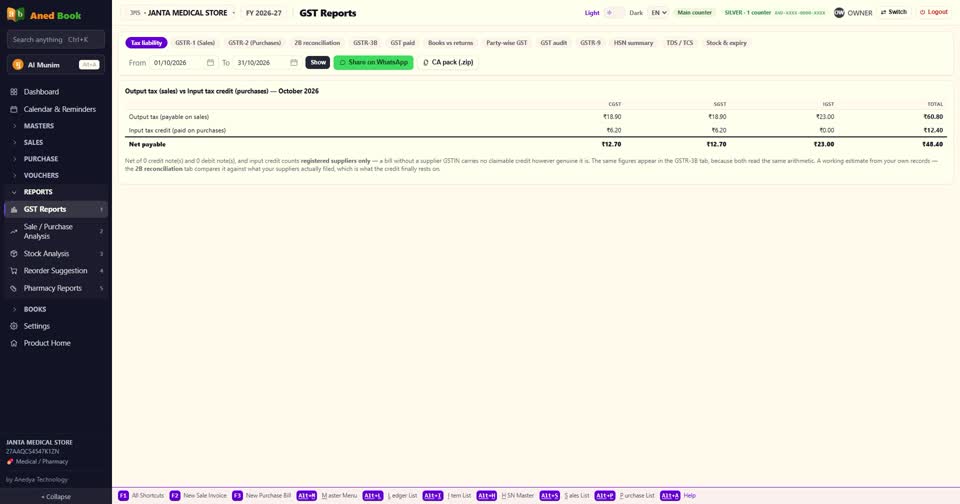The image size is (960, 504).
Task: Click the Calendar & Reminders calendar icon
Action: coord(13,109)
